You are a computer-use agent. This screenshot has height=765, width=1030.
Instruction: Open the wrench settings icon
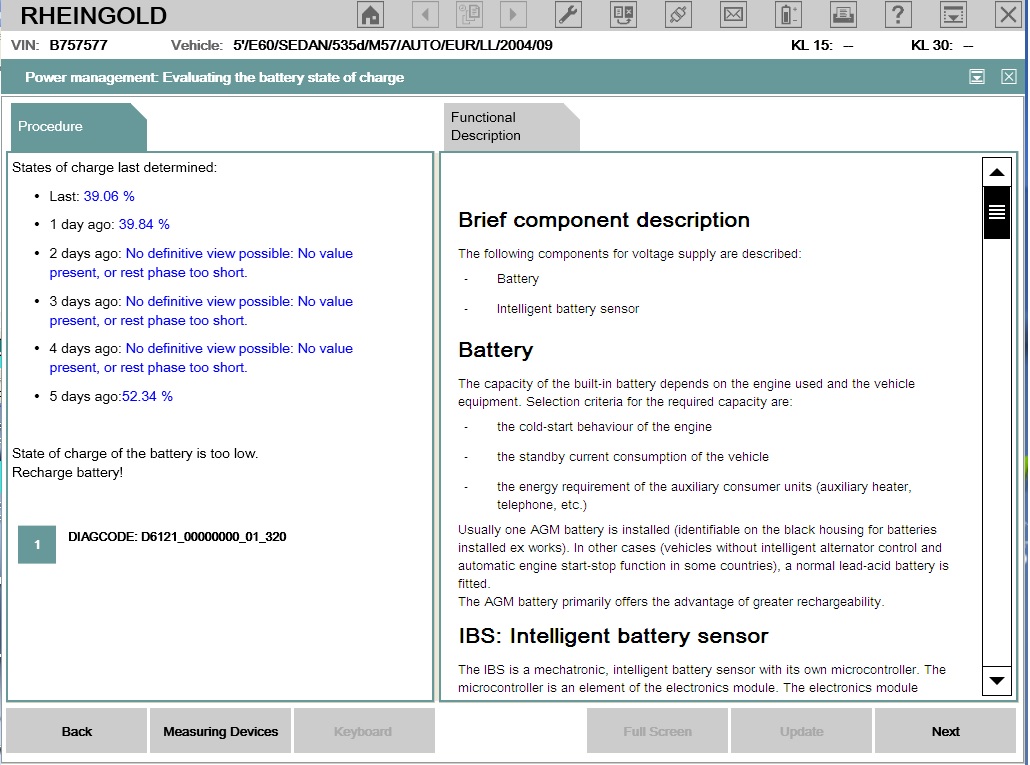point(567,15)
